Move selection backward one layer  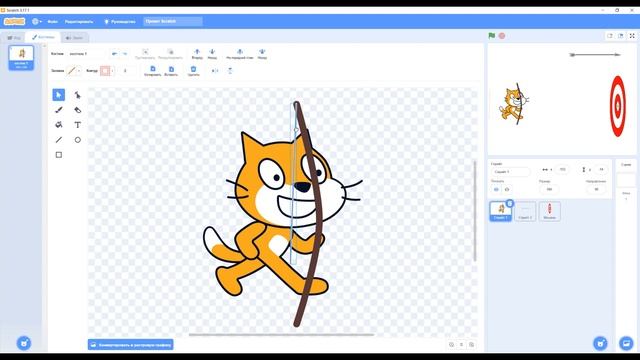[212, 53]
